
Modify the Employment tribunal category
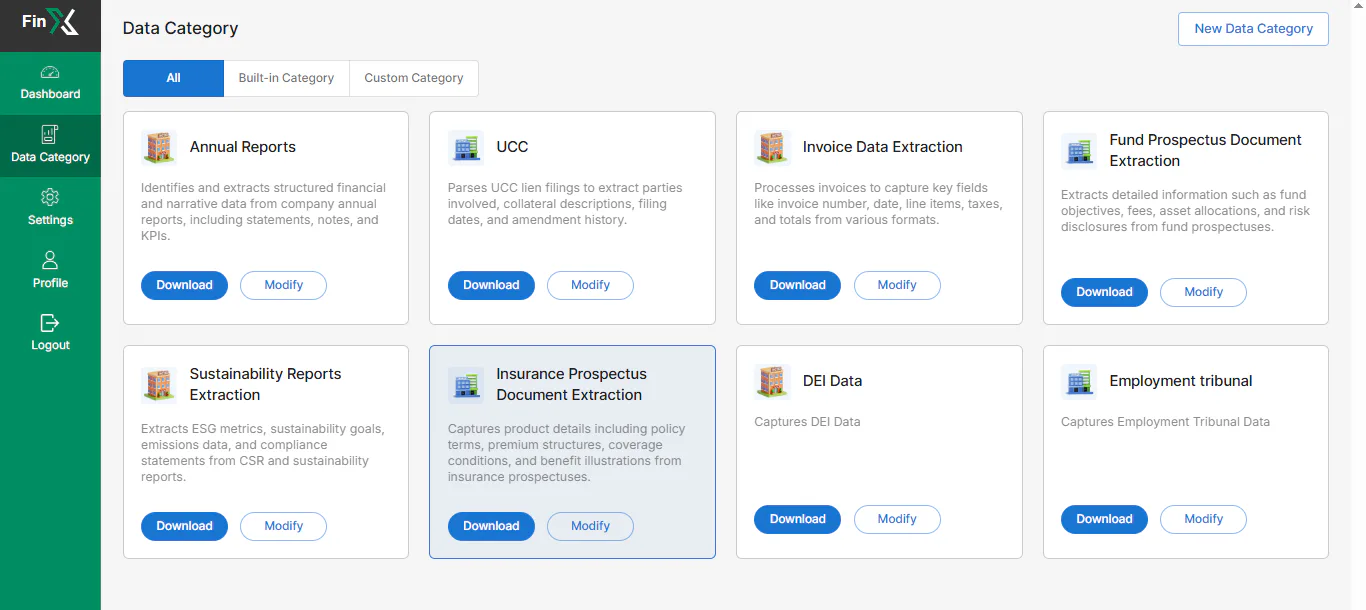point(1204,519)
